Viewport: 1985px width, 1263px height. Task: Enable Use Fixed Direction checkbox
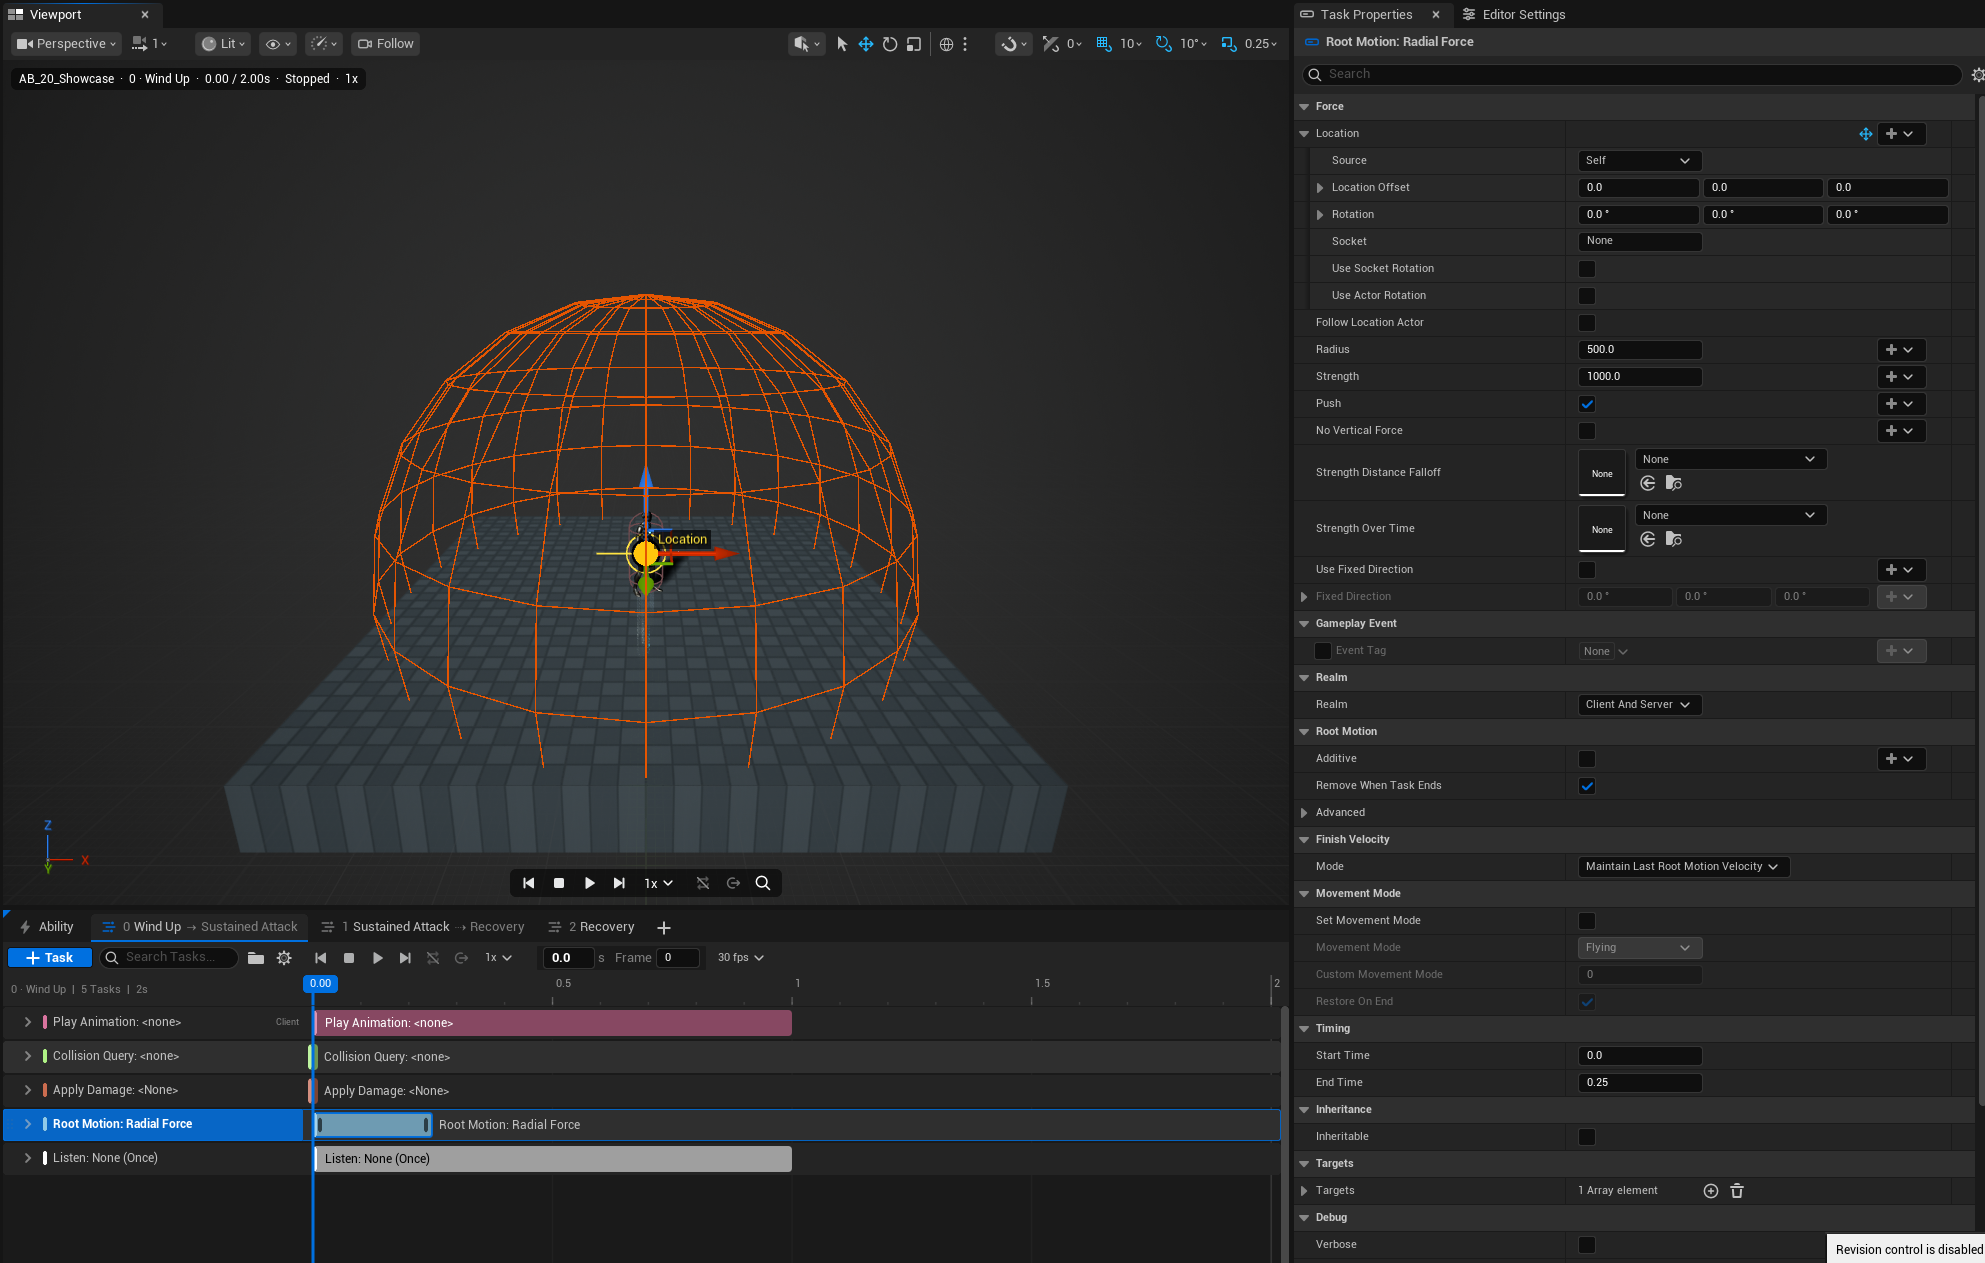tap(1587, 570)
